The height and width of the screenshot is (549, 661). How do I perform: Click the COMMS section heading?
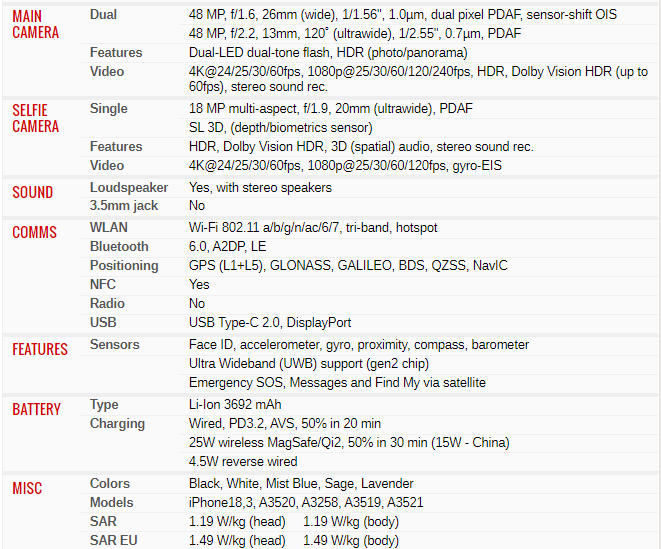click(x=35, y=233)
